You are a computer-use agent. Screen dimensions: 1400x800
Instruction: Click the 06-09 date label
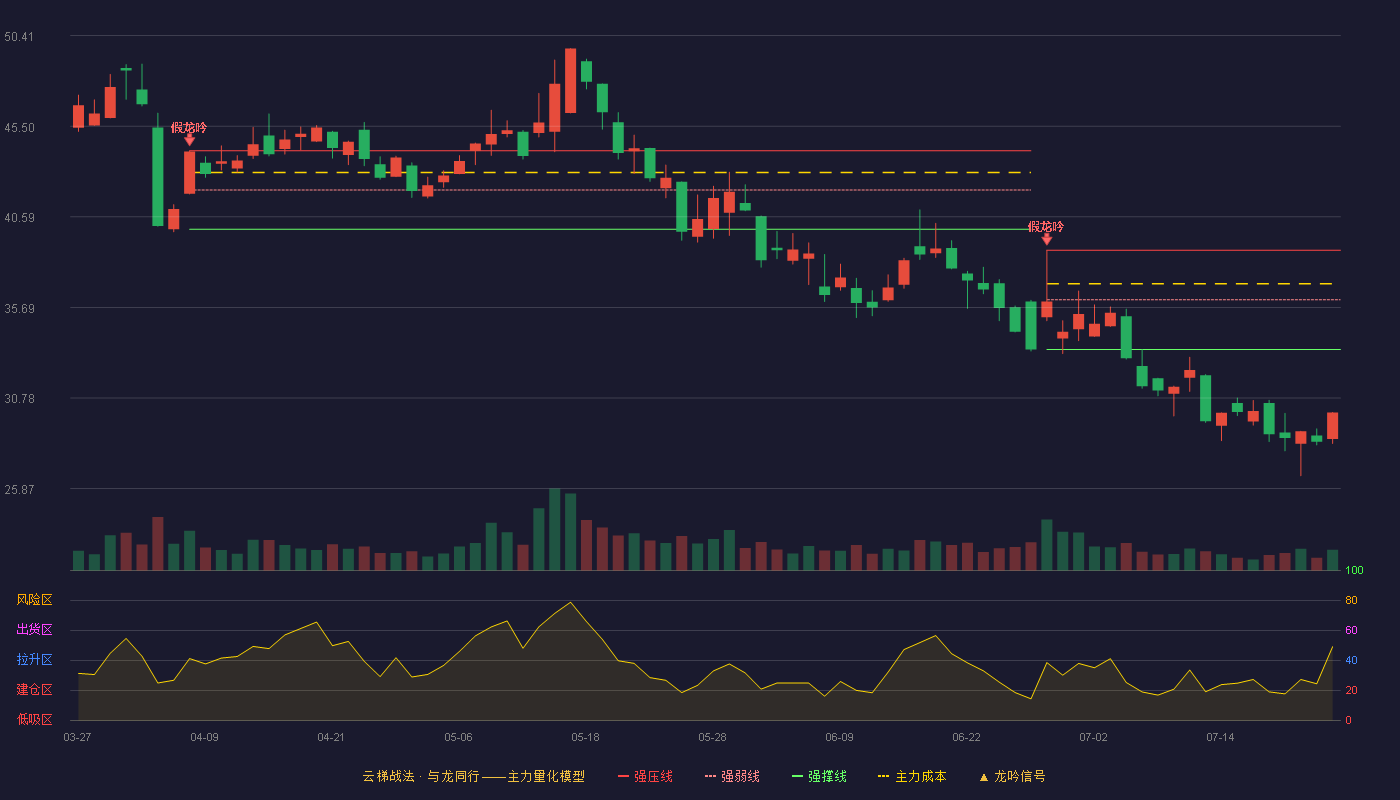(839, 737)
